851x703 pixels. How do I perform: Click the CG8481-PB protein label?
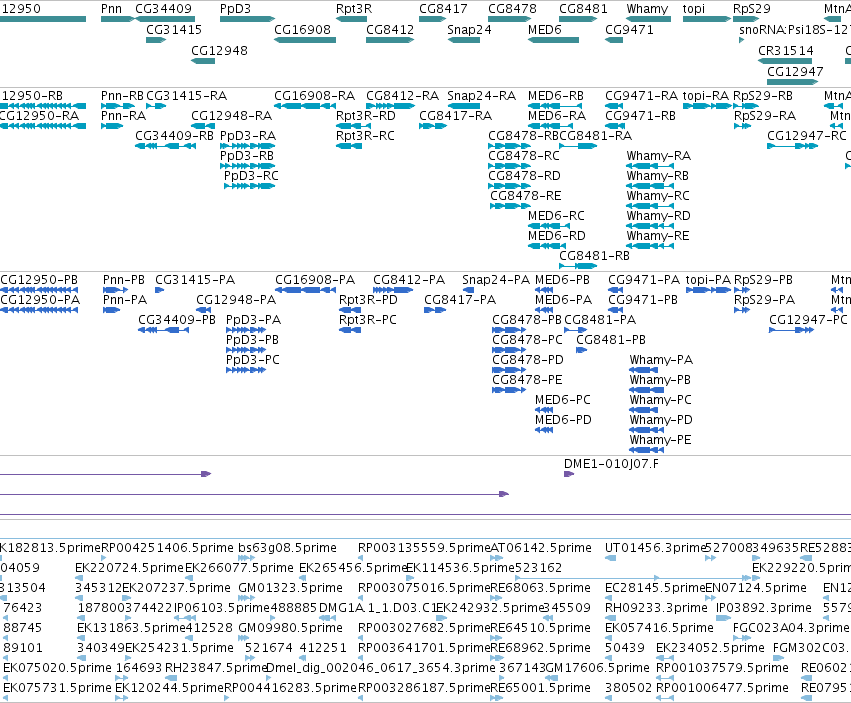(x=611, y=340)
